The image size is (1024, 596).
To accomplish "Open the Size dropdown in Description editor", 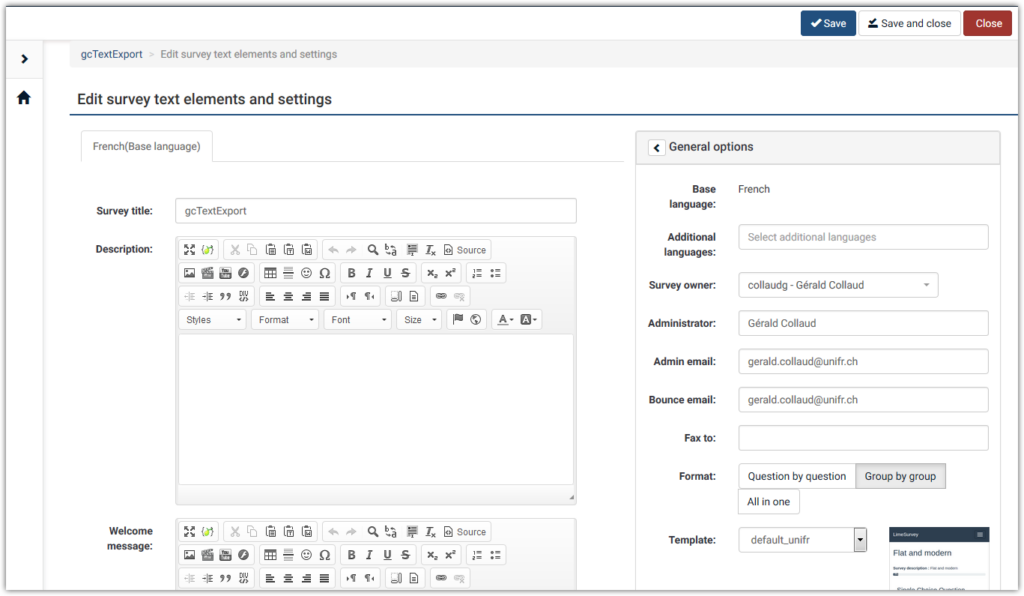I will [x=419, y=320].
